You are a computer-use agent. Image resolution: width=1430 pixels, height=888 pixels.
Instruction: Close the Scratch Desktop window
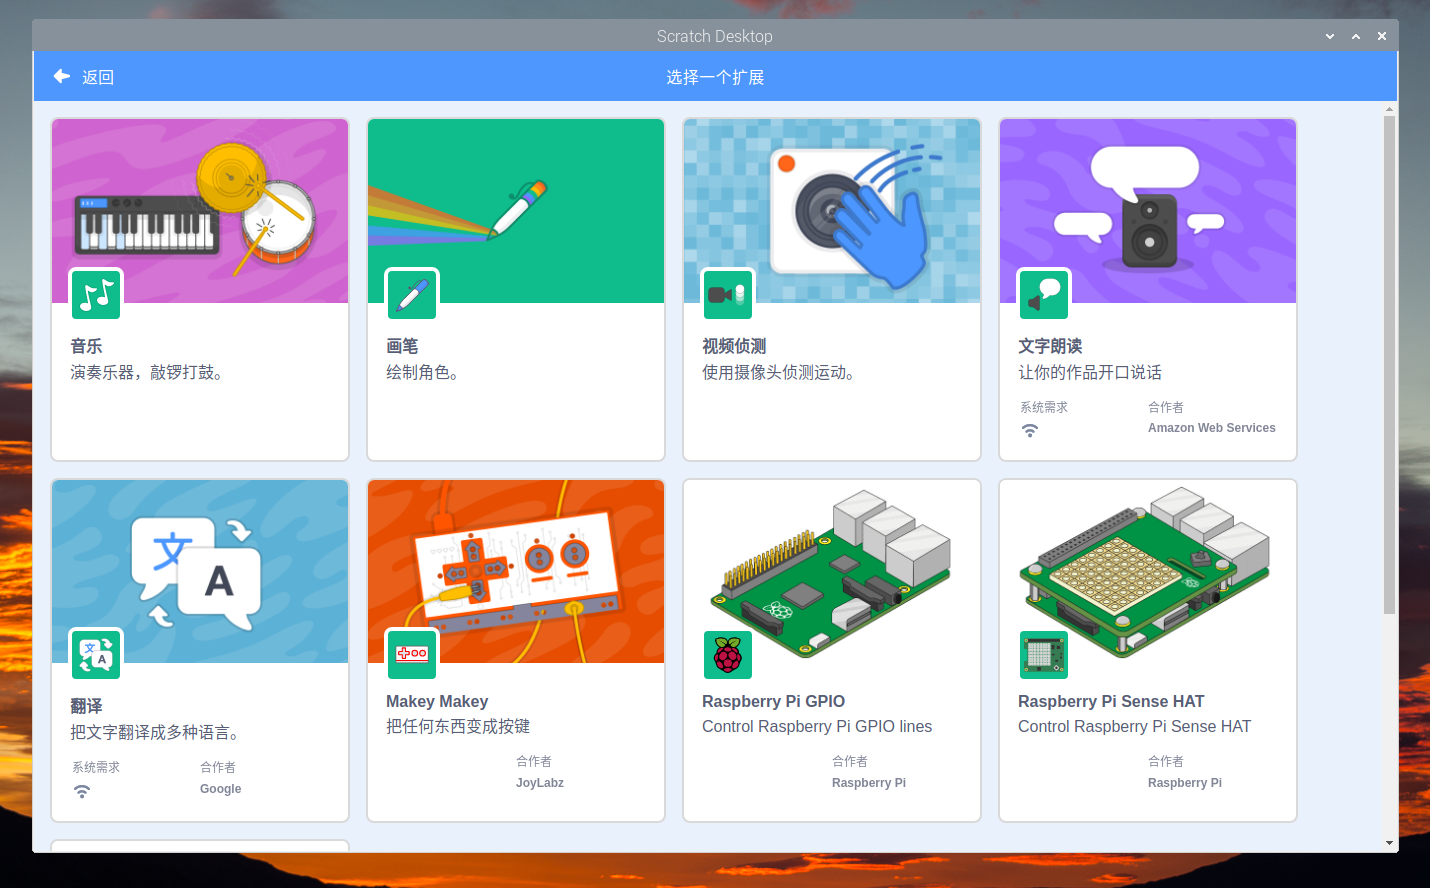click(1382, 36)
